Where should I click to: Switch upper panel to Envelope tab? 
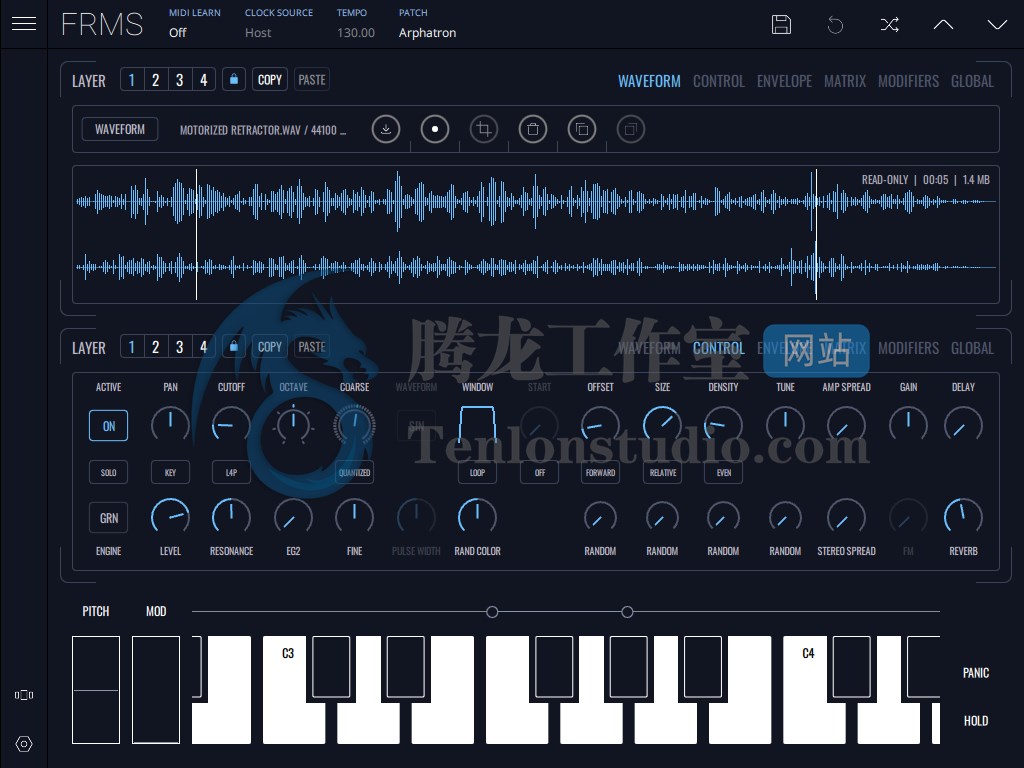tap(784, 81)
